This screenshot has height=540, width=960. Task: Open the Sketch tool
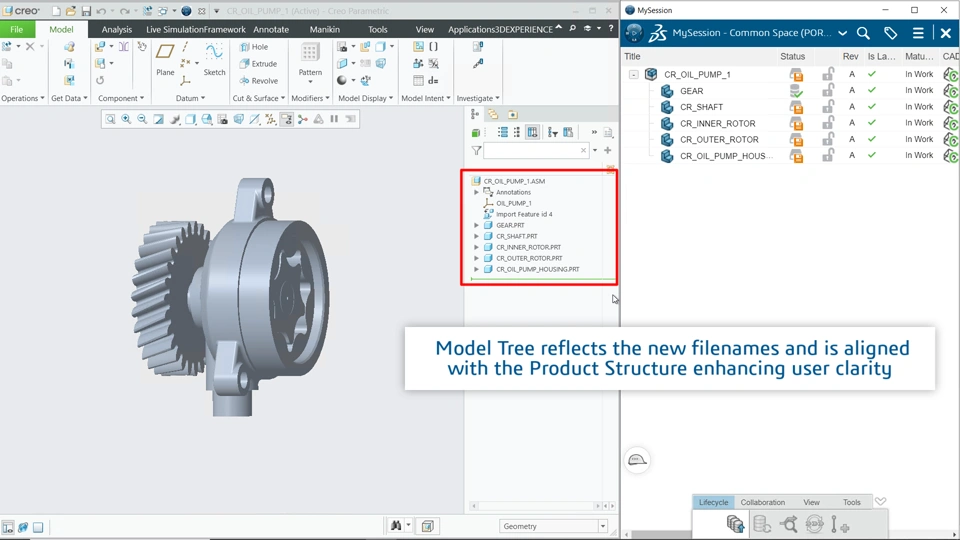click(x=214, y=59)
